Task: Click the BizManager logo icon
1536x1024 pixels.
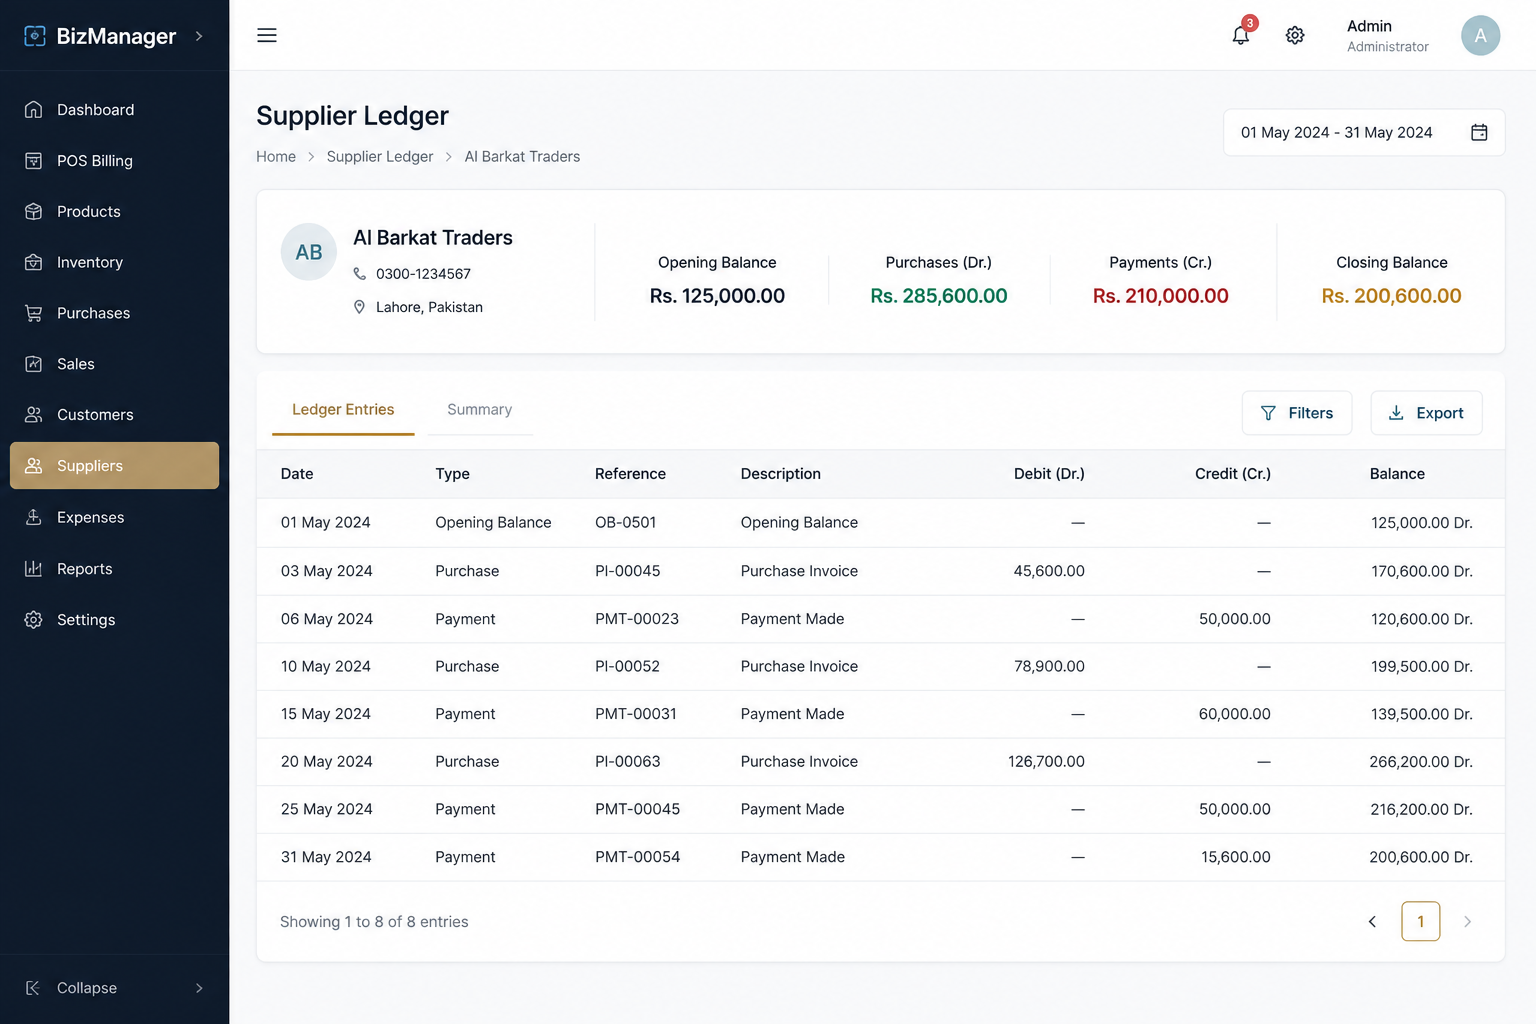Action: (x=35, y=36)
